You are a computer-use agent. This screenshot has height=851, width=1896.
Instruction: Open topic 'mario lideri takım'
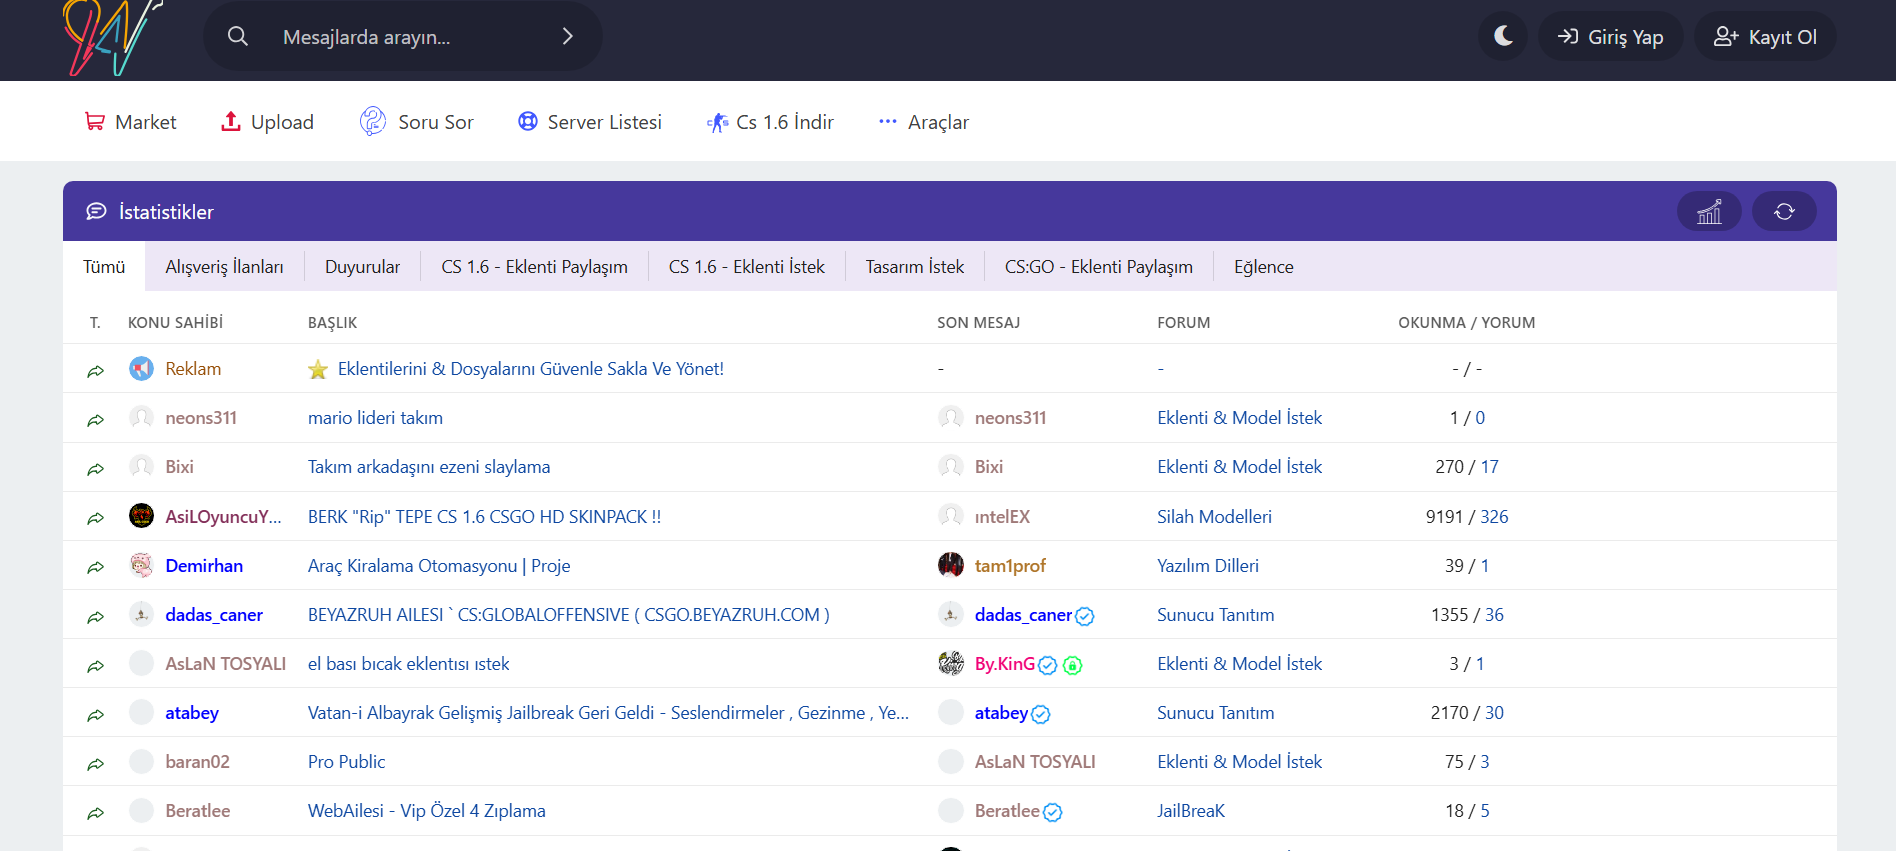[375, 418]
